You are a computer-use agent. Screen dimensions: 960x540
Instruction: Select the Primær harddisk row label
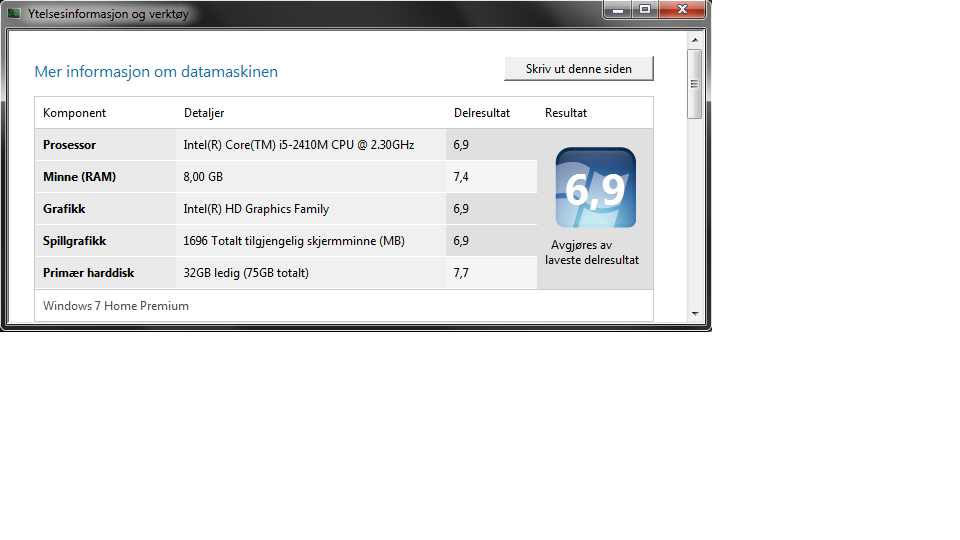(x=88, y=273)
